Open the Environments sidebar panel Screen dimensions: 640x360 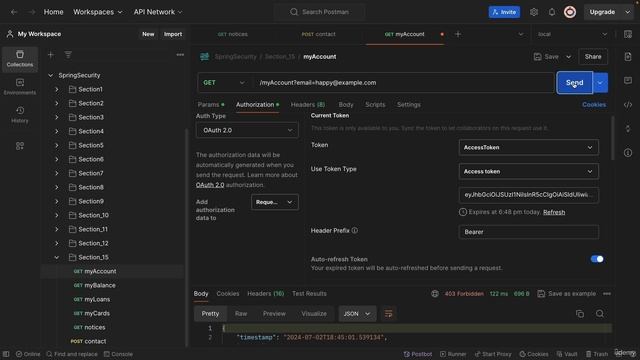[x=20, y=87]
